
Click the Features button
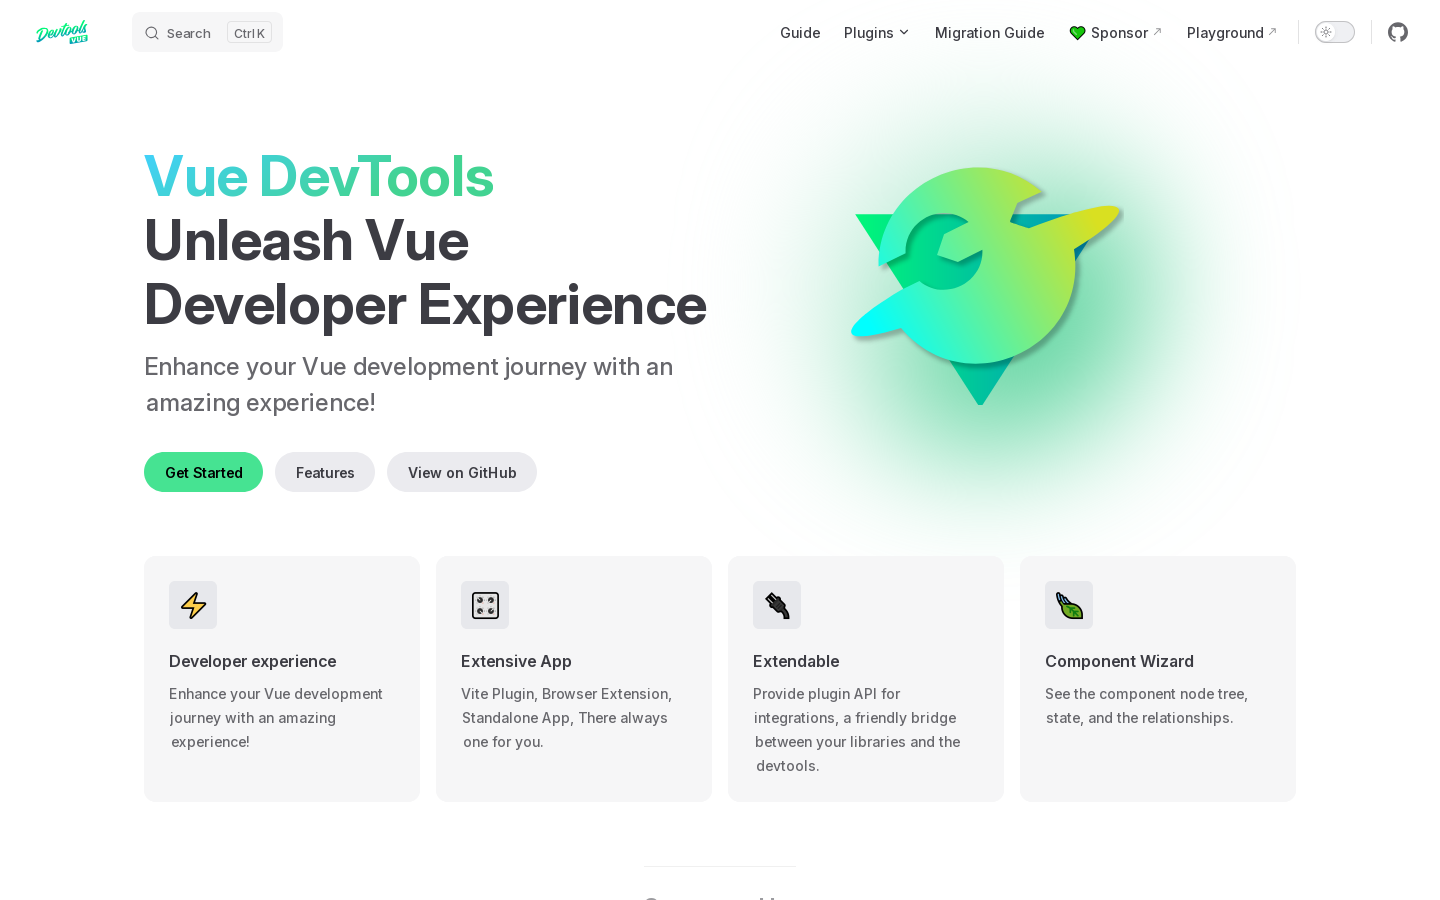click(325, 472)
